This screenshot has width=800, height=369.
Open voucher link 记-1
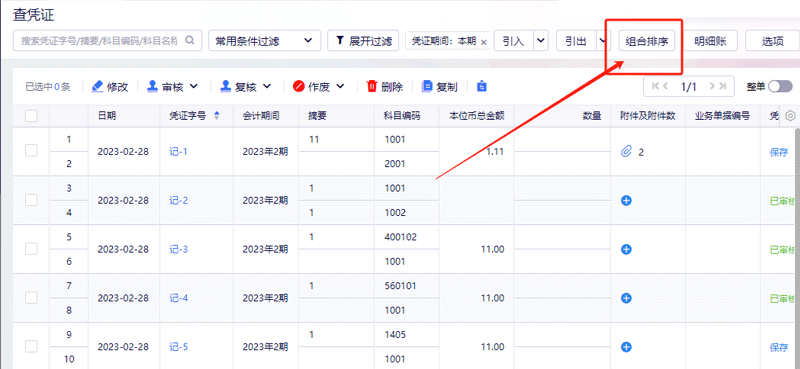(x=179, y=152)
